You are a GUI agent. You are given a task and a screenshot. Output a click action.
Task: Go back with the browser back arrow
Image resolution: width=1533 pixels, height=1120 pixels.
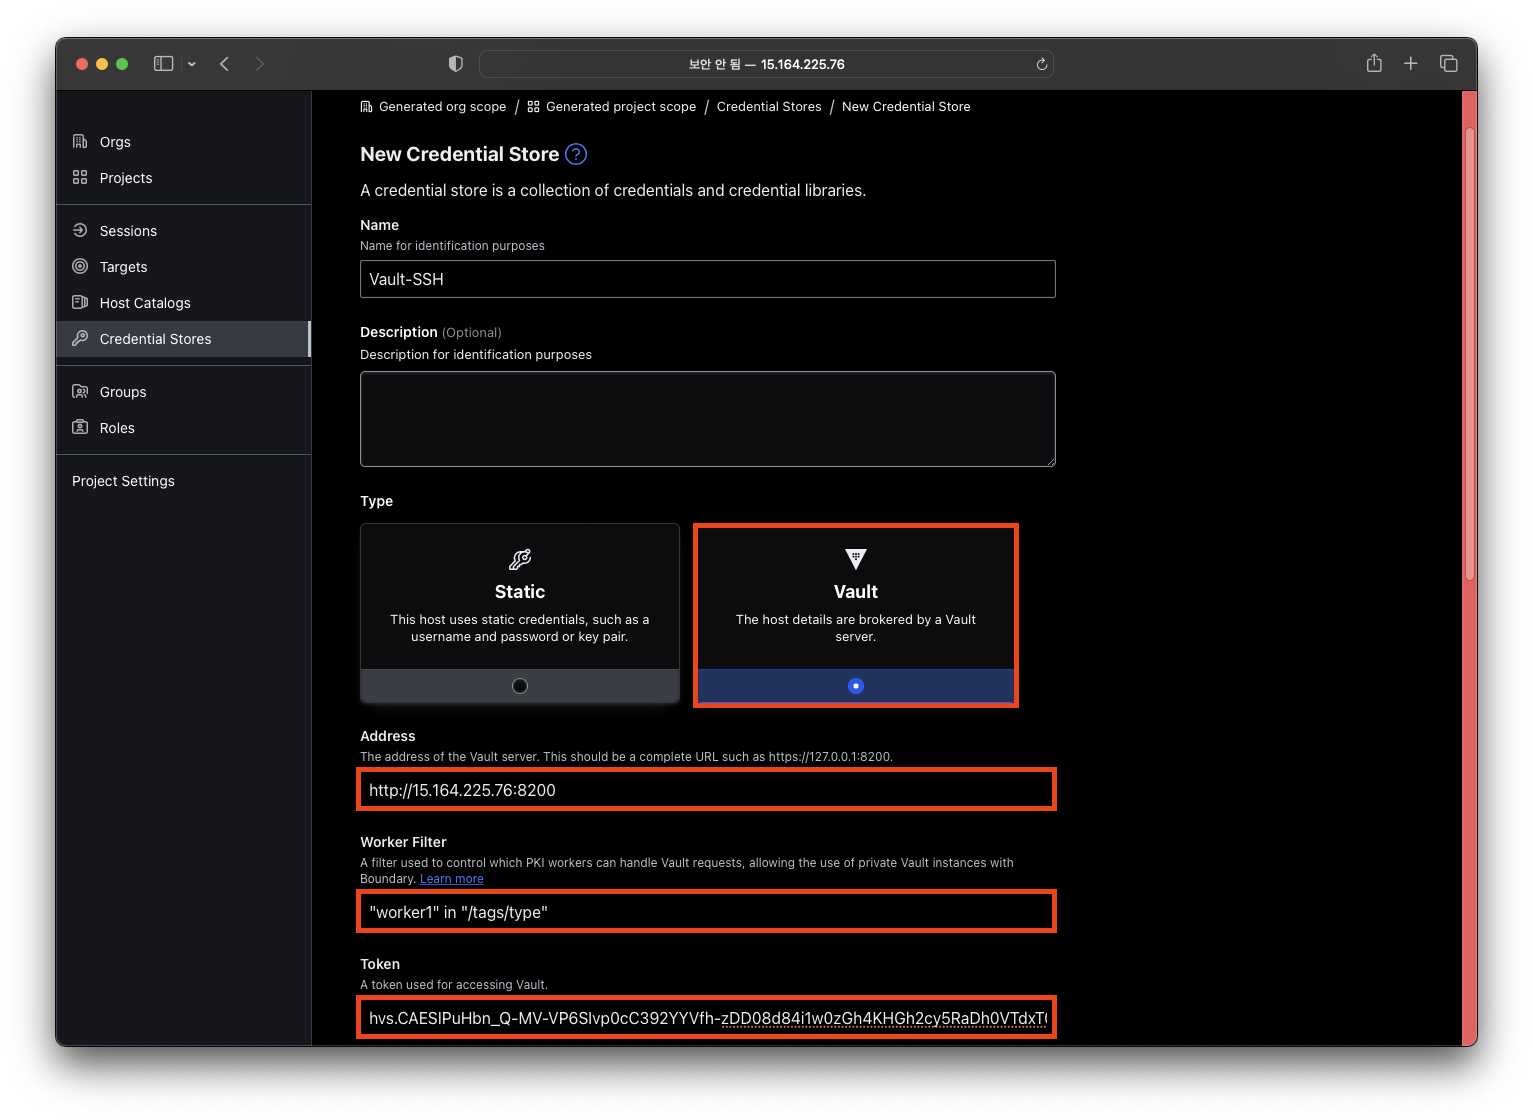click(225, 64)
